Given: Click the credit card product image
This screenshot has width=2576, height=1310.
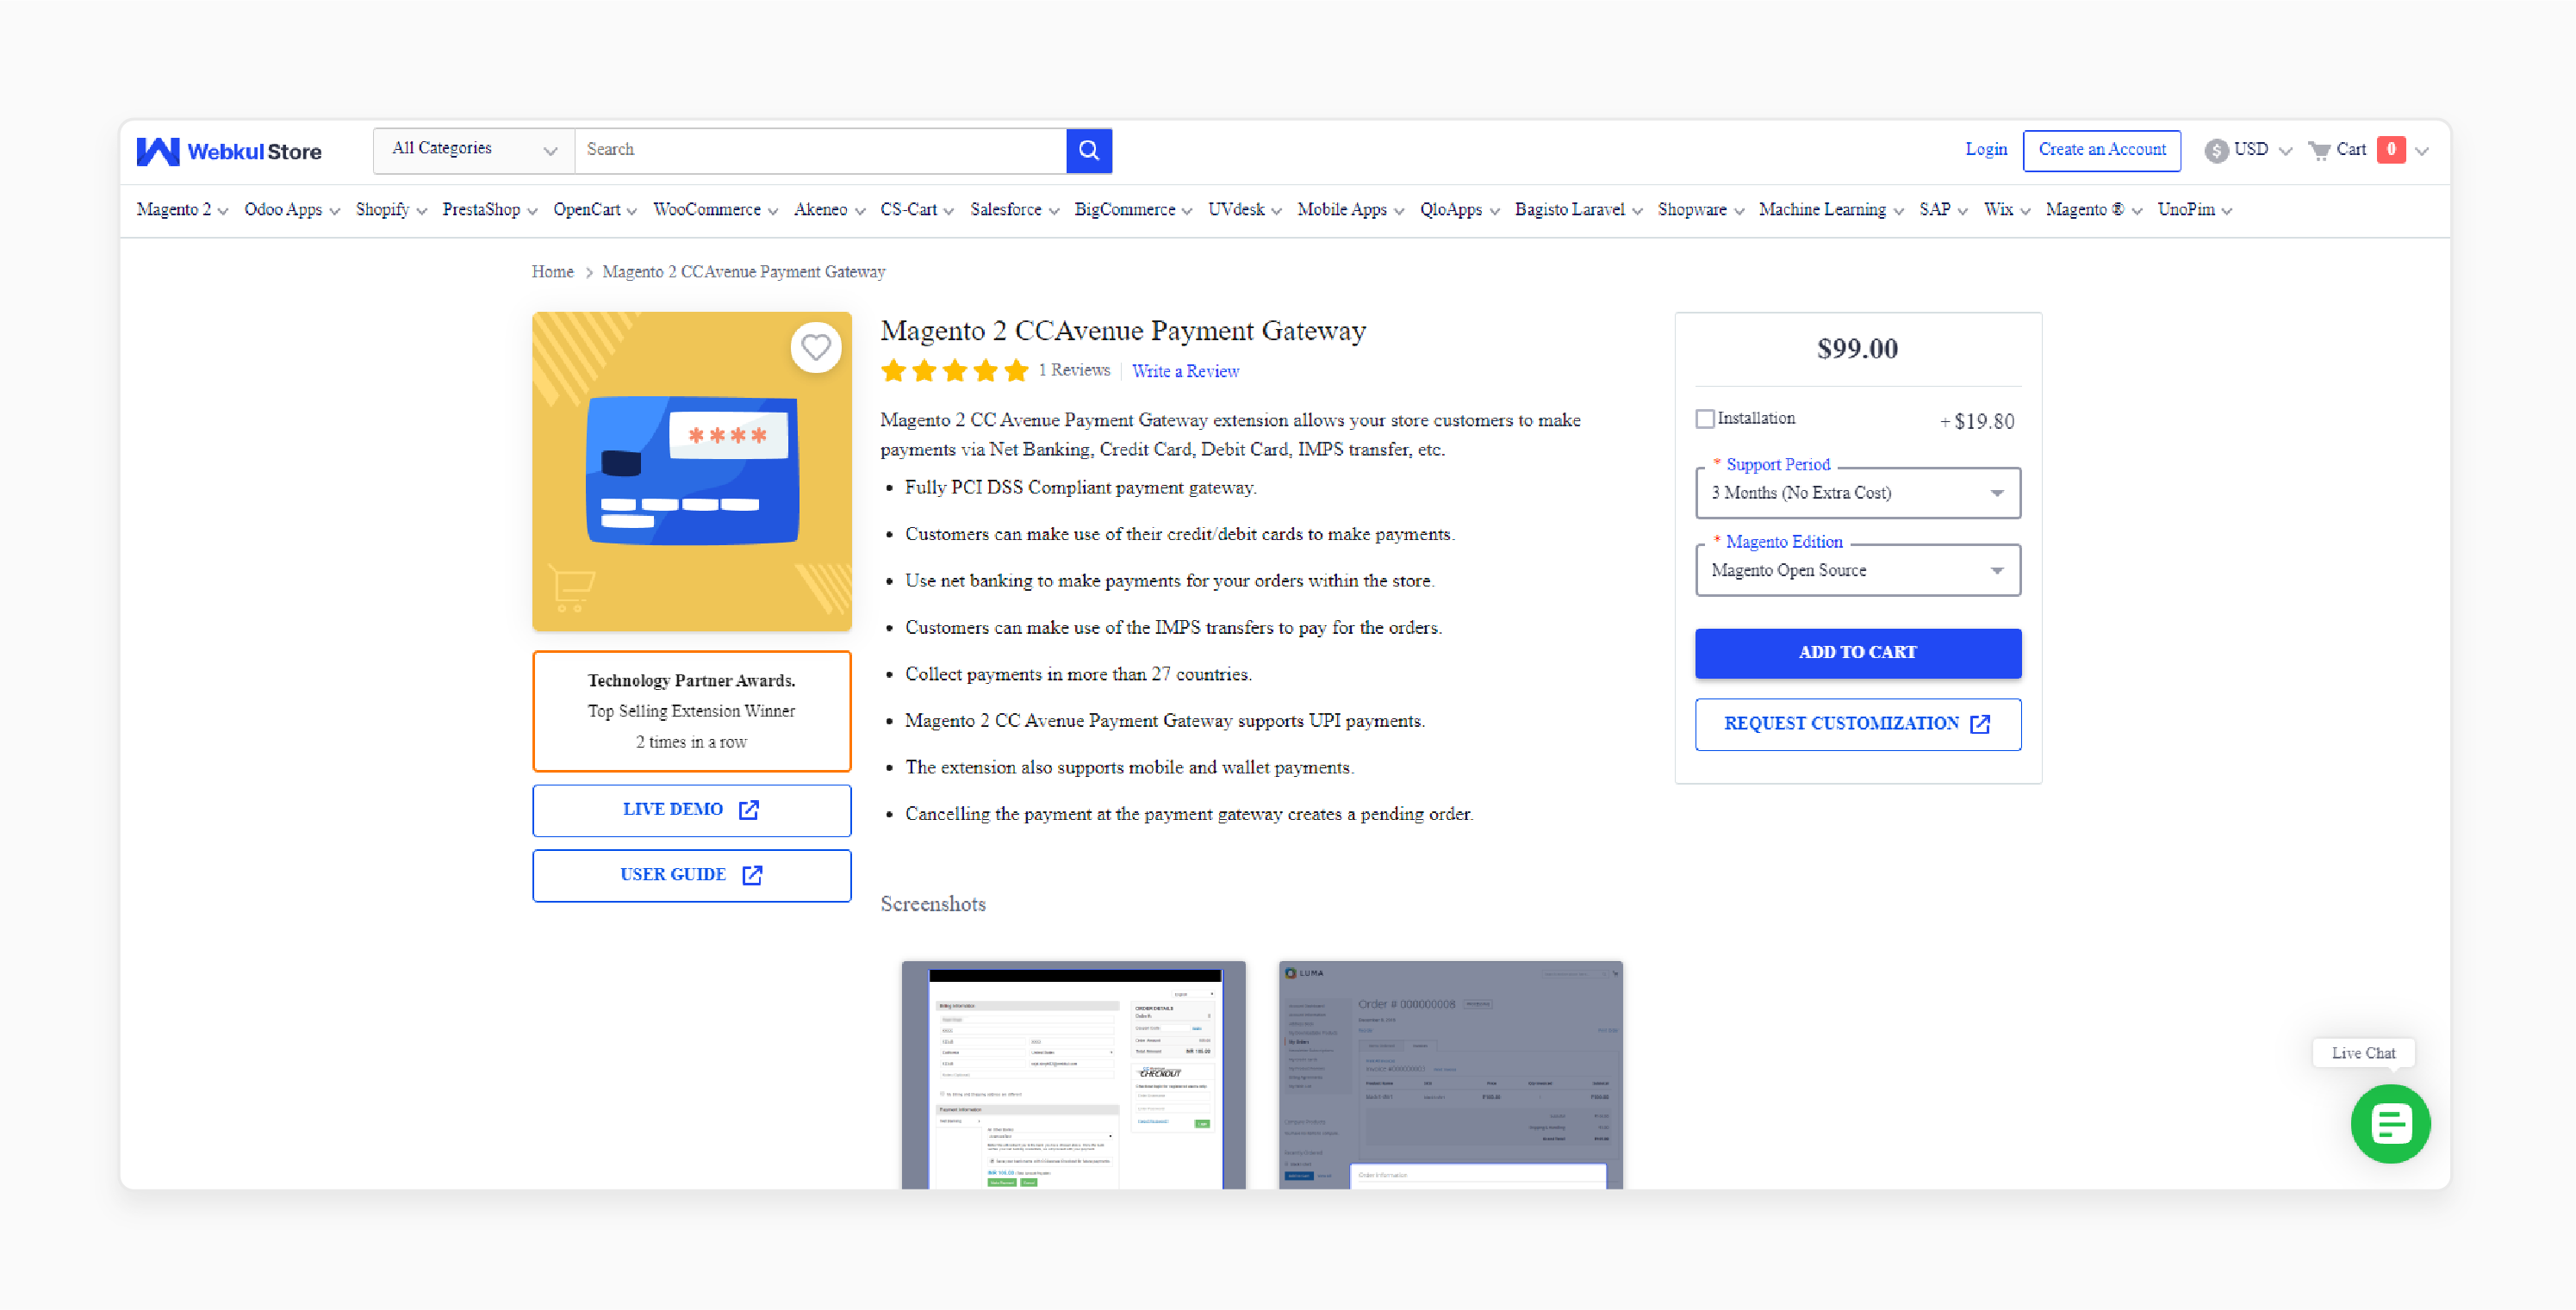Looking at the screenshot, I should pos(692,471).
